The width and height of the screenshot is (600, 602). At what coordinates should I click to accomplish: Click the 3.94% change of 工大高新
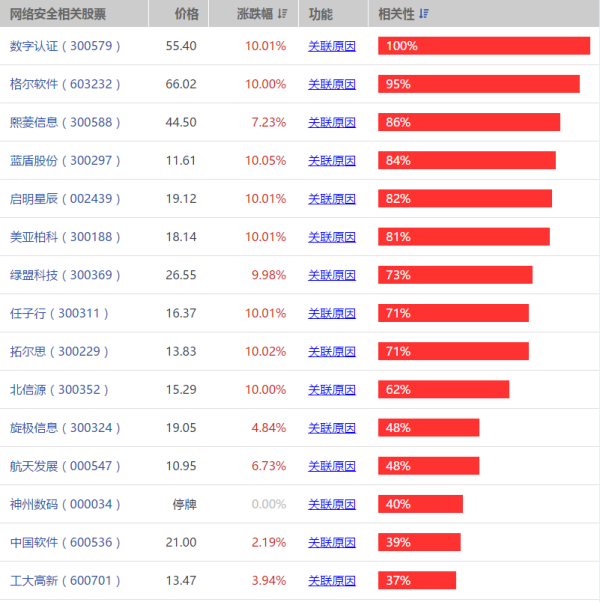tap(269, 580)
